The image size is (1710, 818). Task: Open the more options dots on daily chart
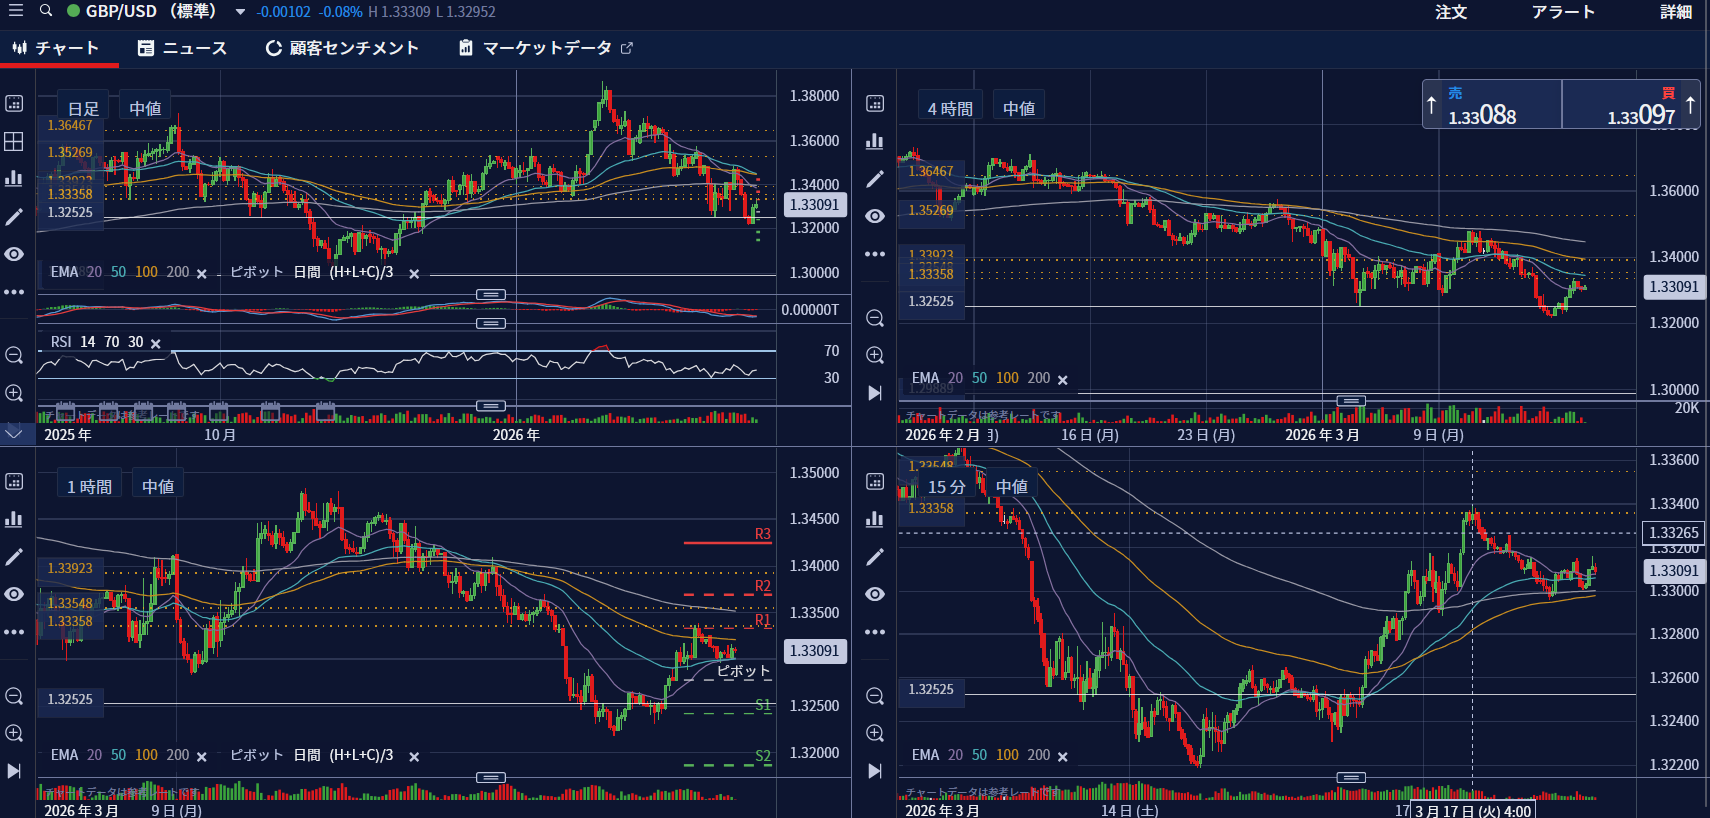[14, 292]
